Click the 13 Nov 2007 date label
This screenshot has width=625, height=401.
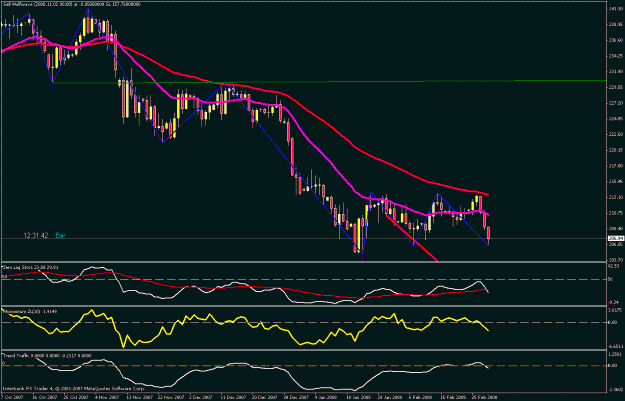[x=139, y=397]
